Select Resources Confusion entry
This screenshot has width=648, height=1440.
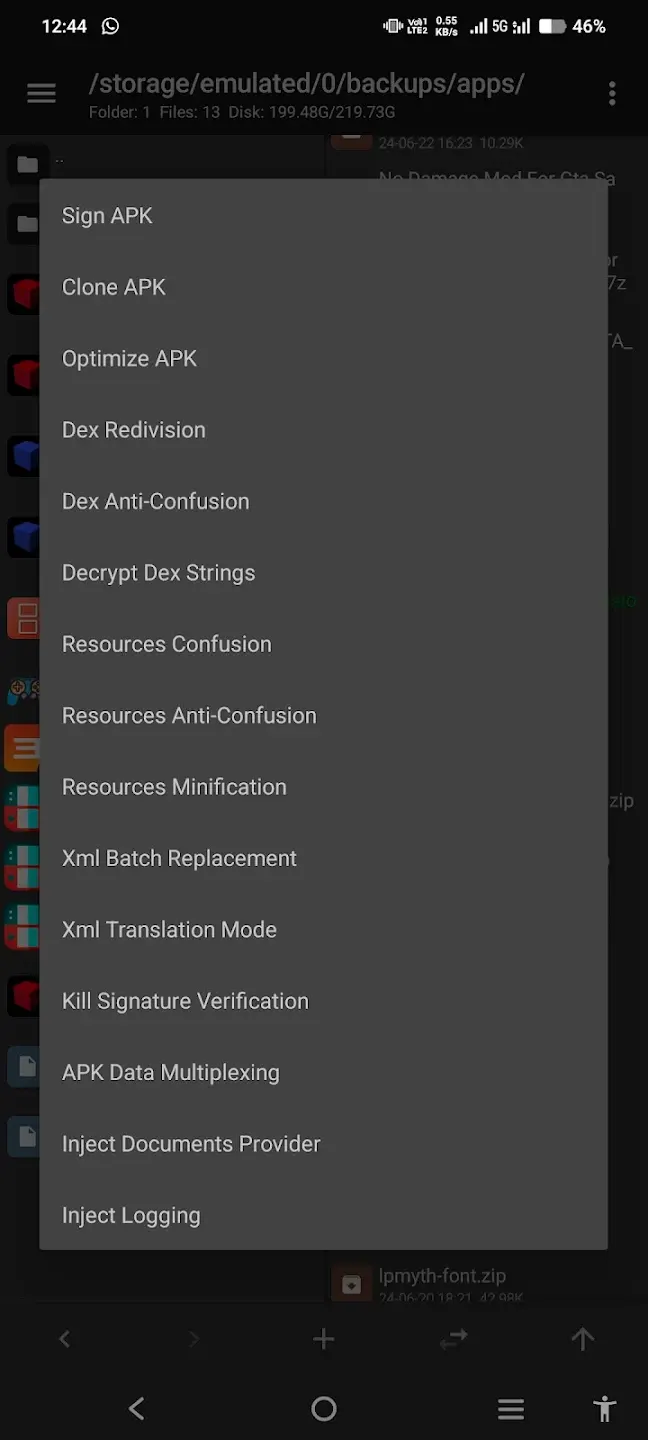pos(166,644)
